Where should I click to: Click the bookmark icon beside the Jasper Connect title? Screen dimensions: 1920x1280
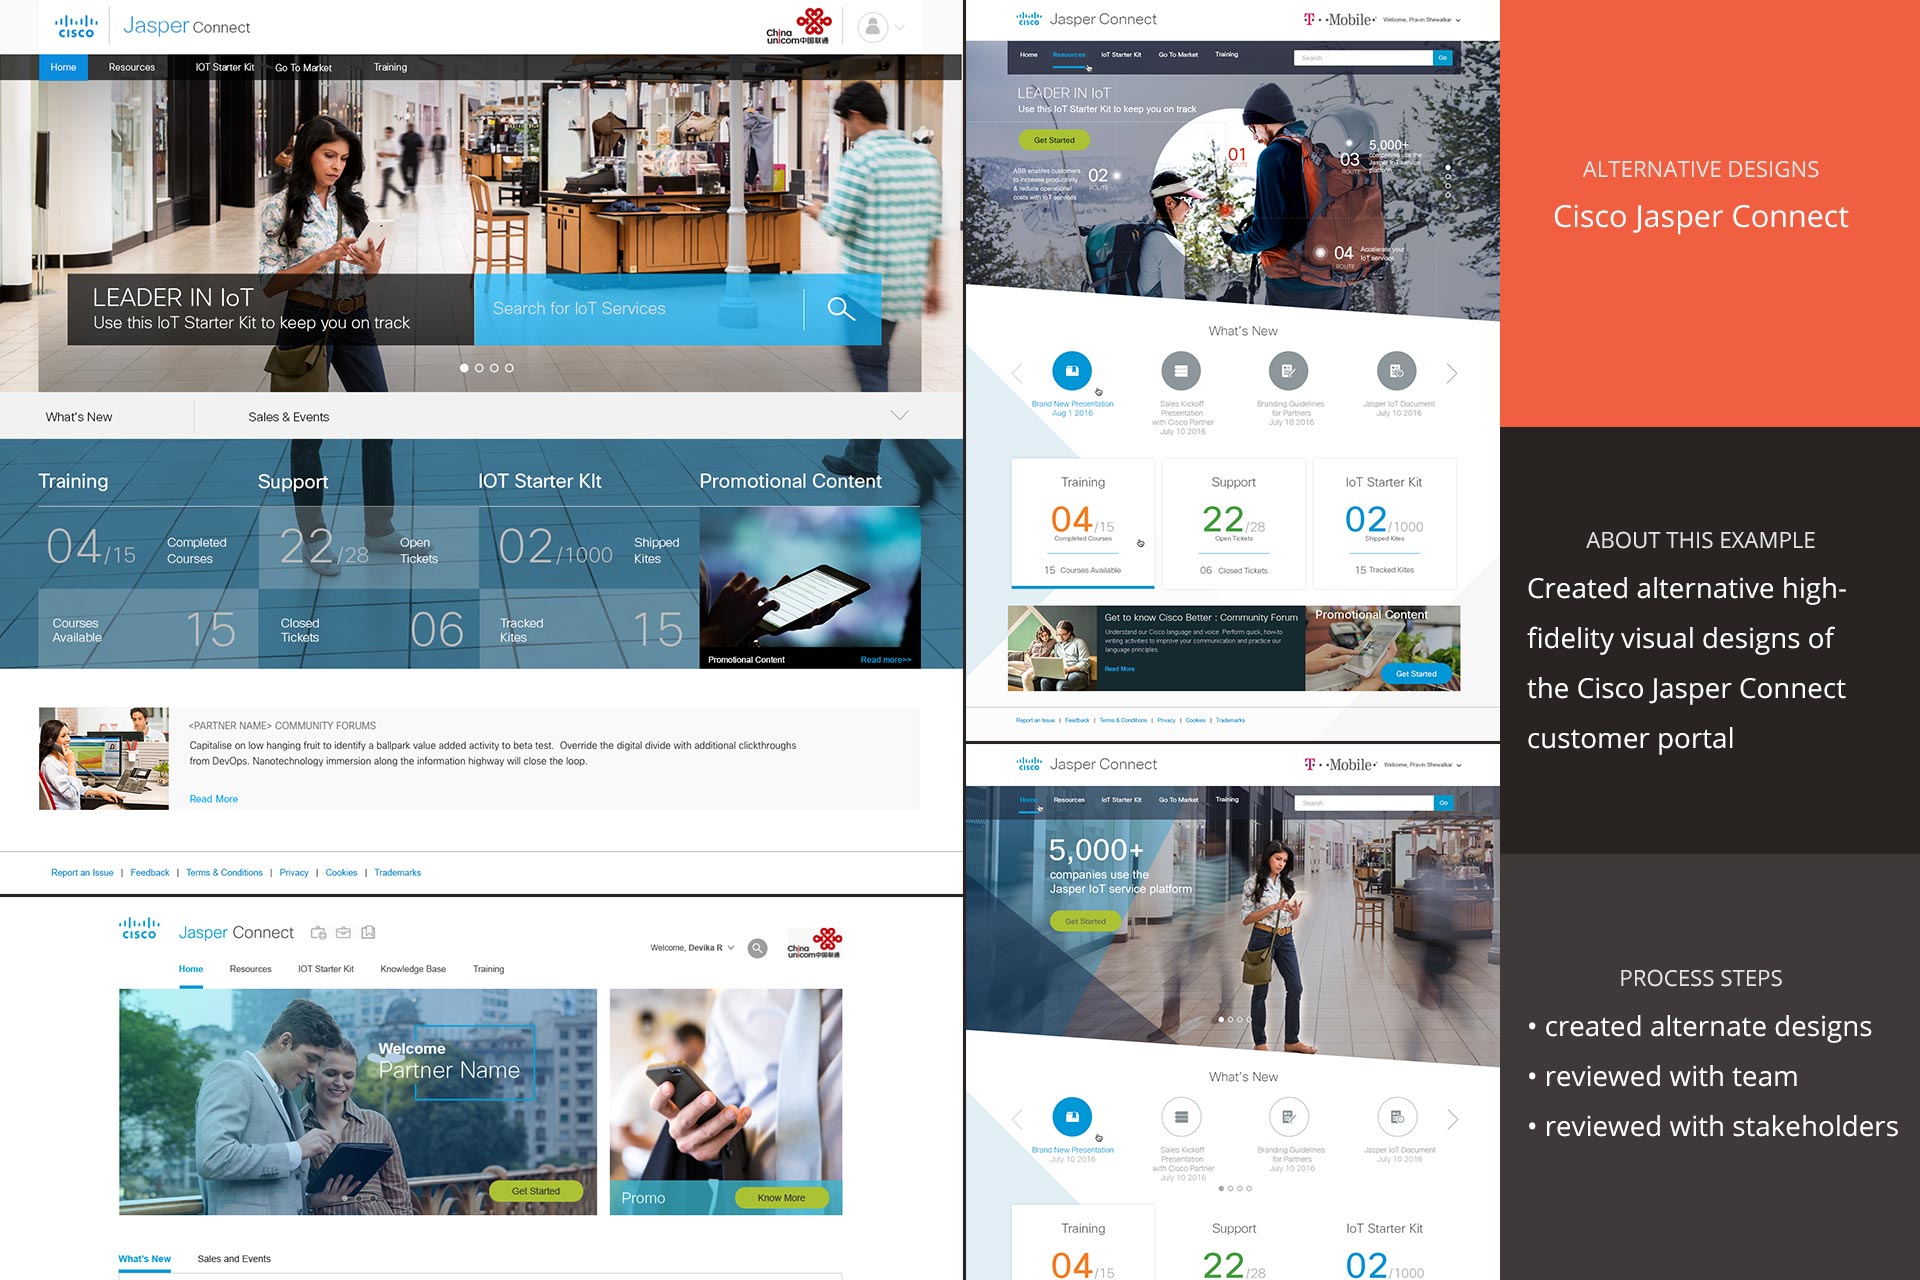coord(368,933)
